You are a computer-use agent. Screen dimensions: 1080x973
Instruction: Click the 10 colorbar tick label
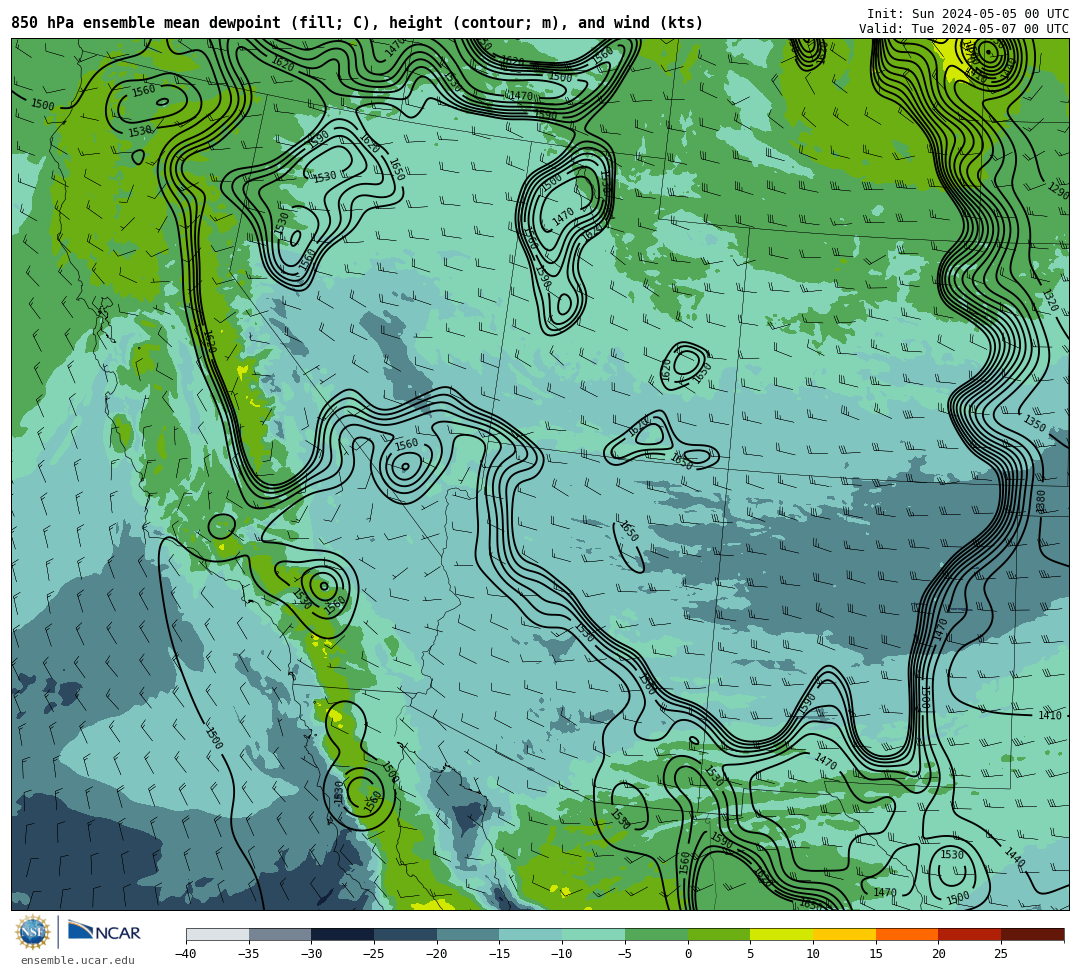813,954
